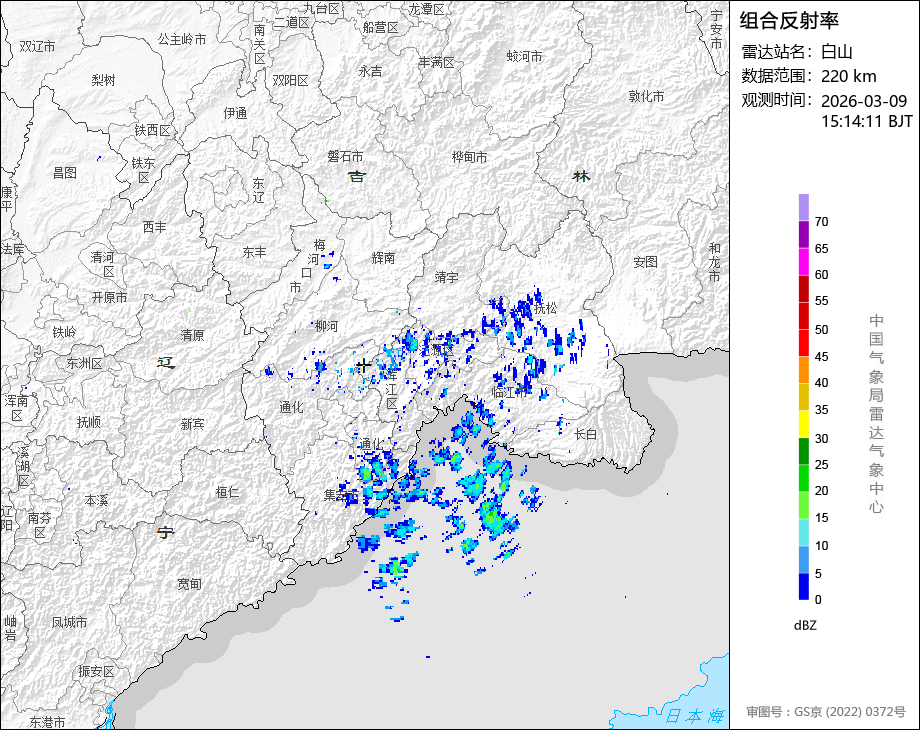Select the 组合反射率 title text
The image size is (920, 730).
(x=789, y=20)
